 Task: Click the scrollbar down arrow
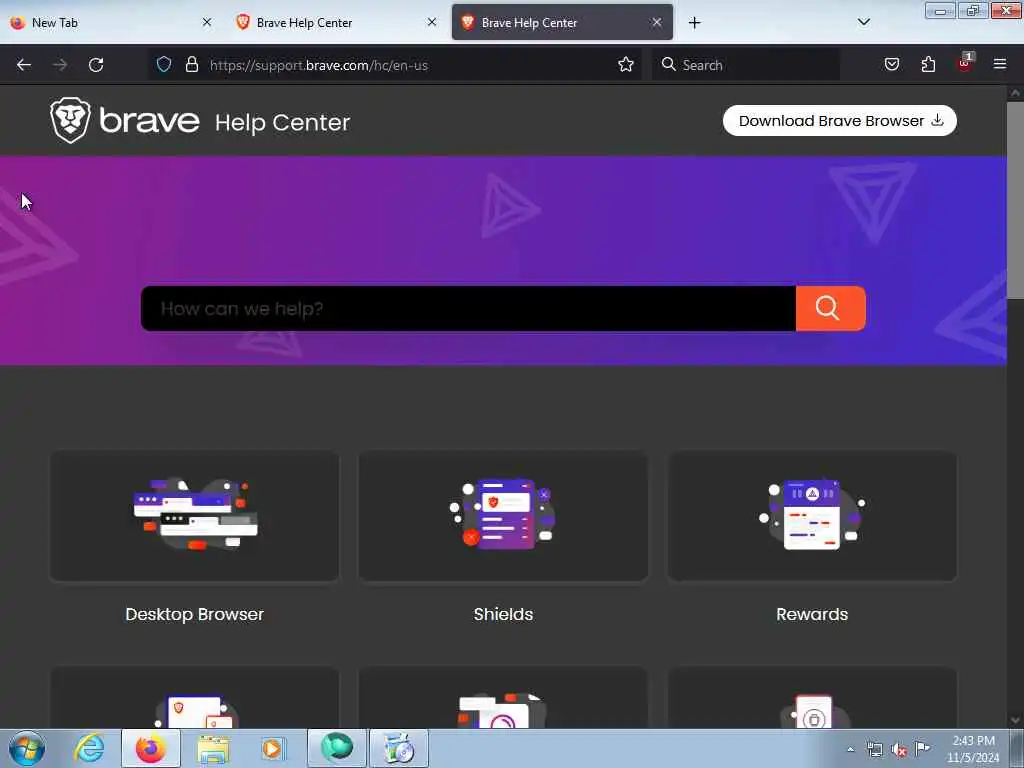pos(1015,720)
